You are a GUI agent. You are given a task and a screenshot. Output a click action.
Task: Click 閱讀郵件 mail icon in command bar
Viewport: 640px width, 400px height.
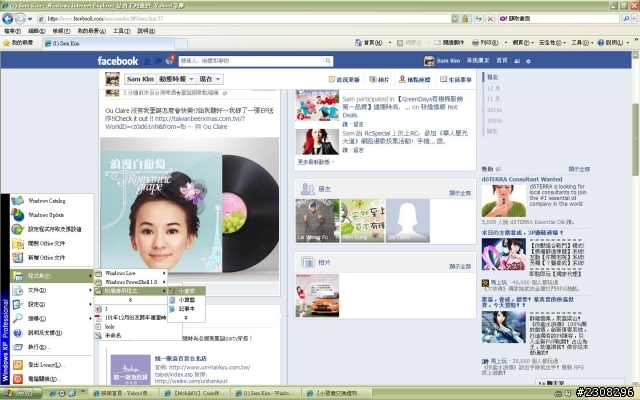(438, 42)
